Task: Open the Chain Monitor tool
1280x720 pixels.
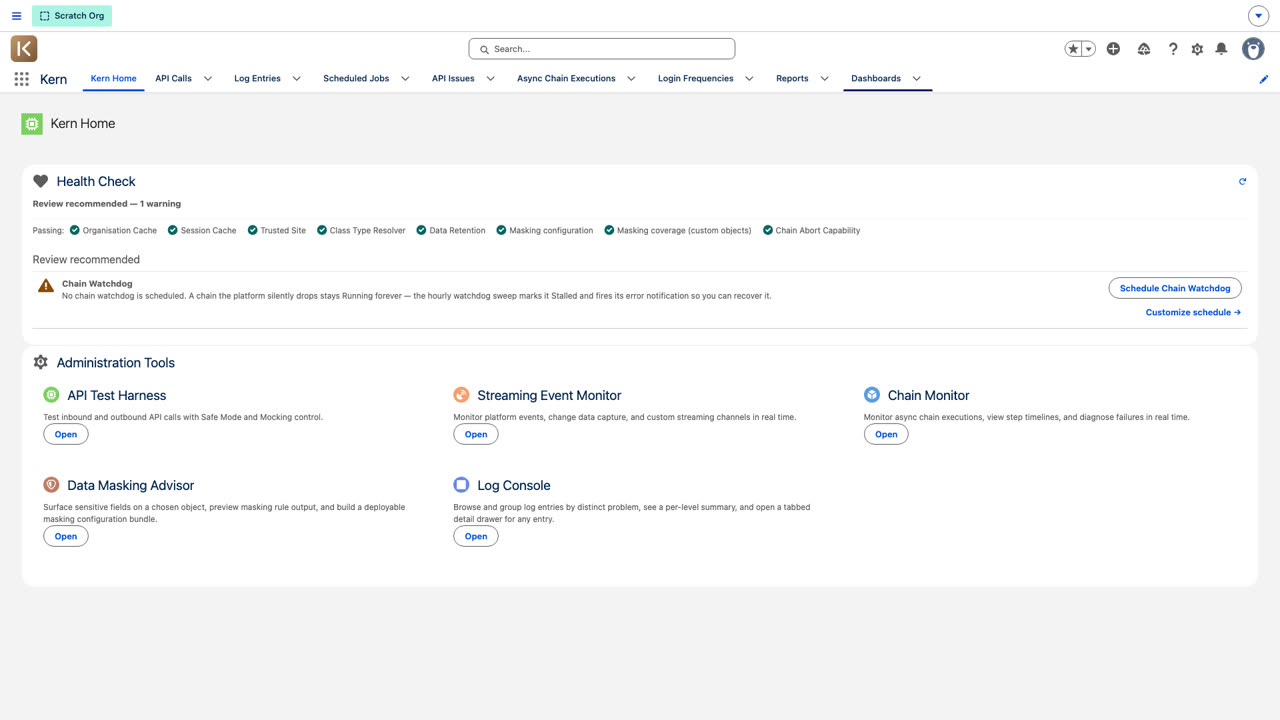Action: coord(886,434)
